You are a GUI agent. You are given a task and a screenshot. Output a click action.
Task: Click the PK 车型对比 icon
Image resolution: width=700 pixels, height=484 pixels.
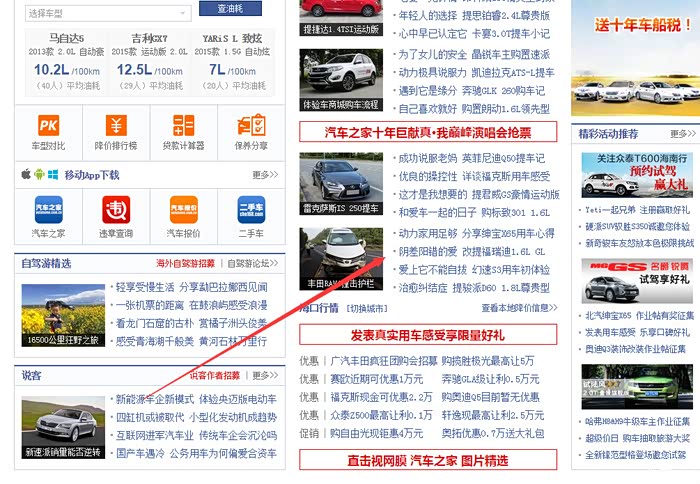(x=48, y=126)
